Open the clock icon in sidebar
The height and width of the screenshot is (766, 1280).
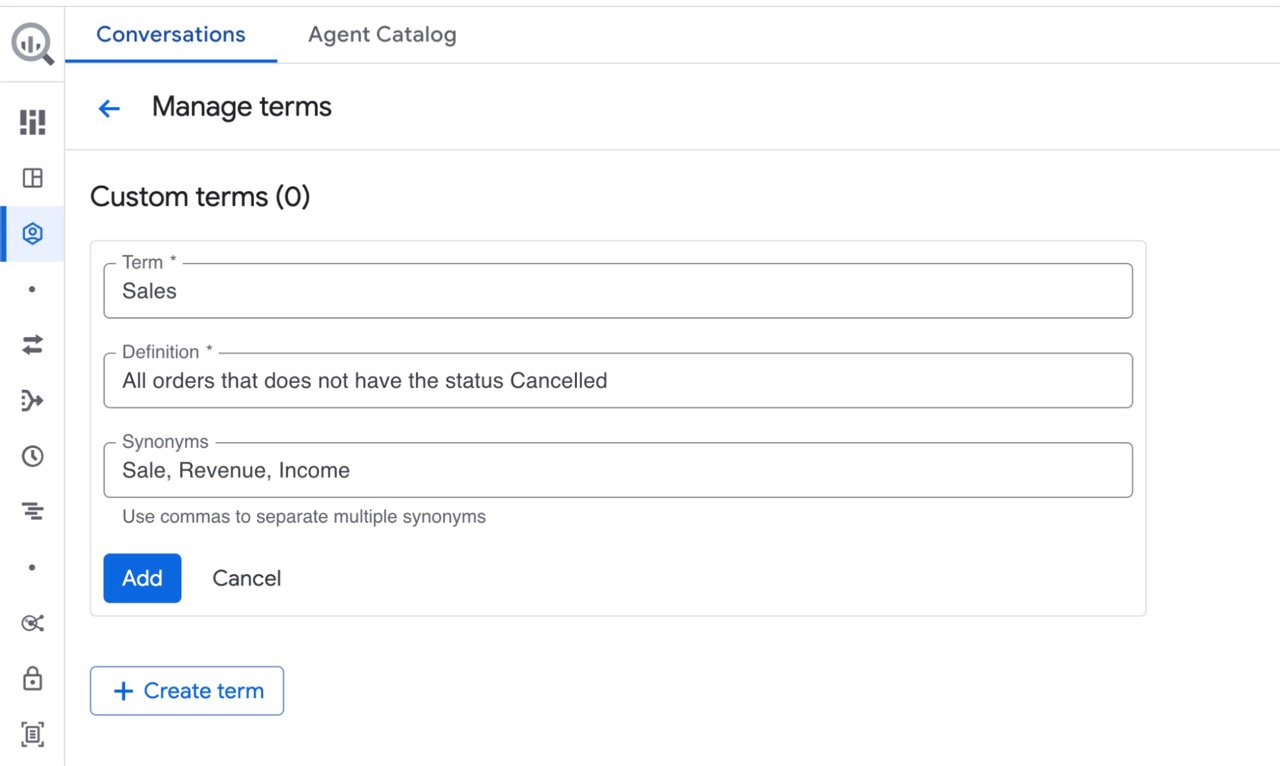point(32,456)
